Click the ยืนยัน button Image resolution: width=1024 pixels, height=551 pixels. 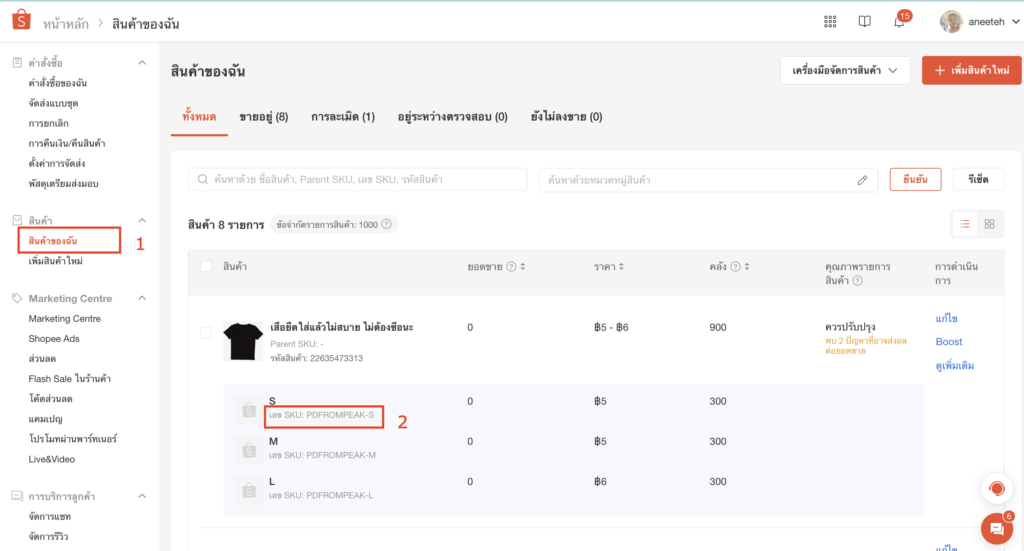(915, 180)
